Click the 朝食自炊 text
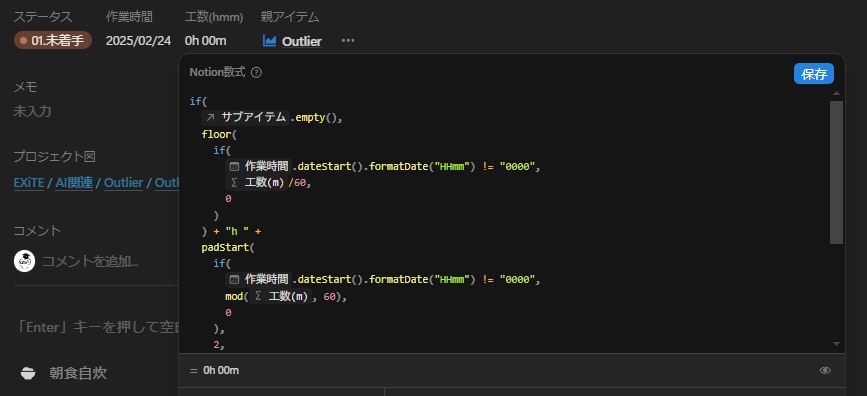This screenshot has width=867, height=396. tap(78, 374)
